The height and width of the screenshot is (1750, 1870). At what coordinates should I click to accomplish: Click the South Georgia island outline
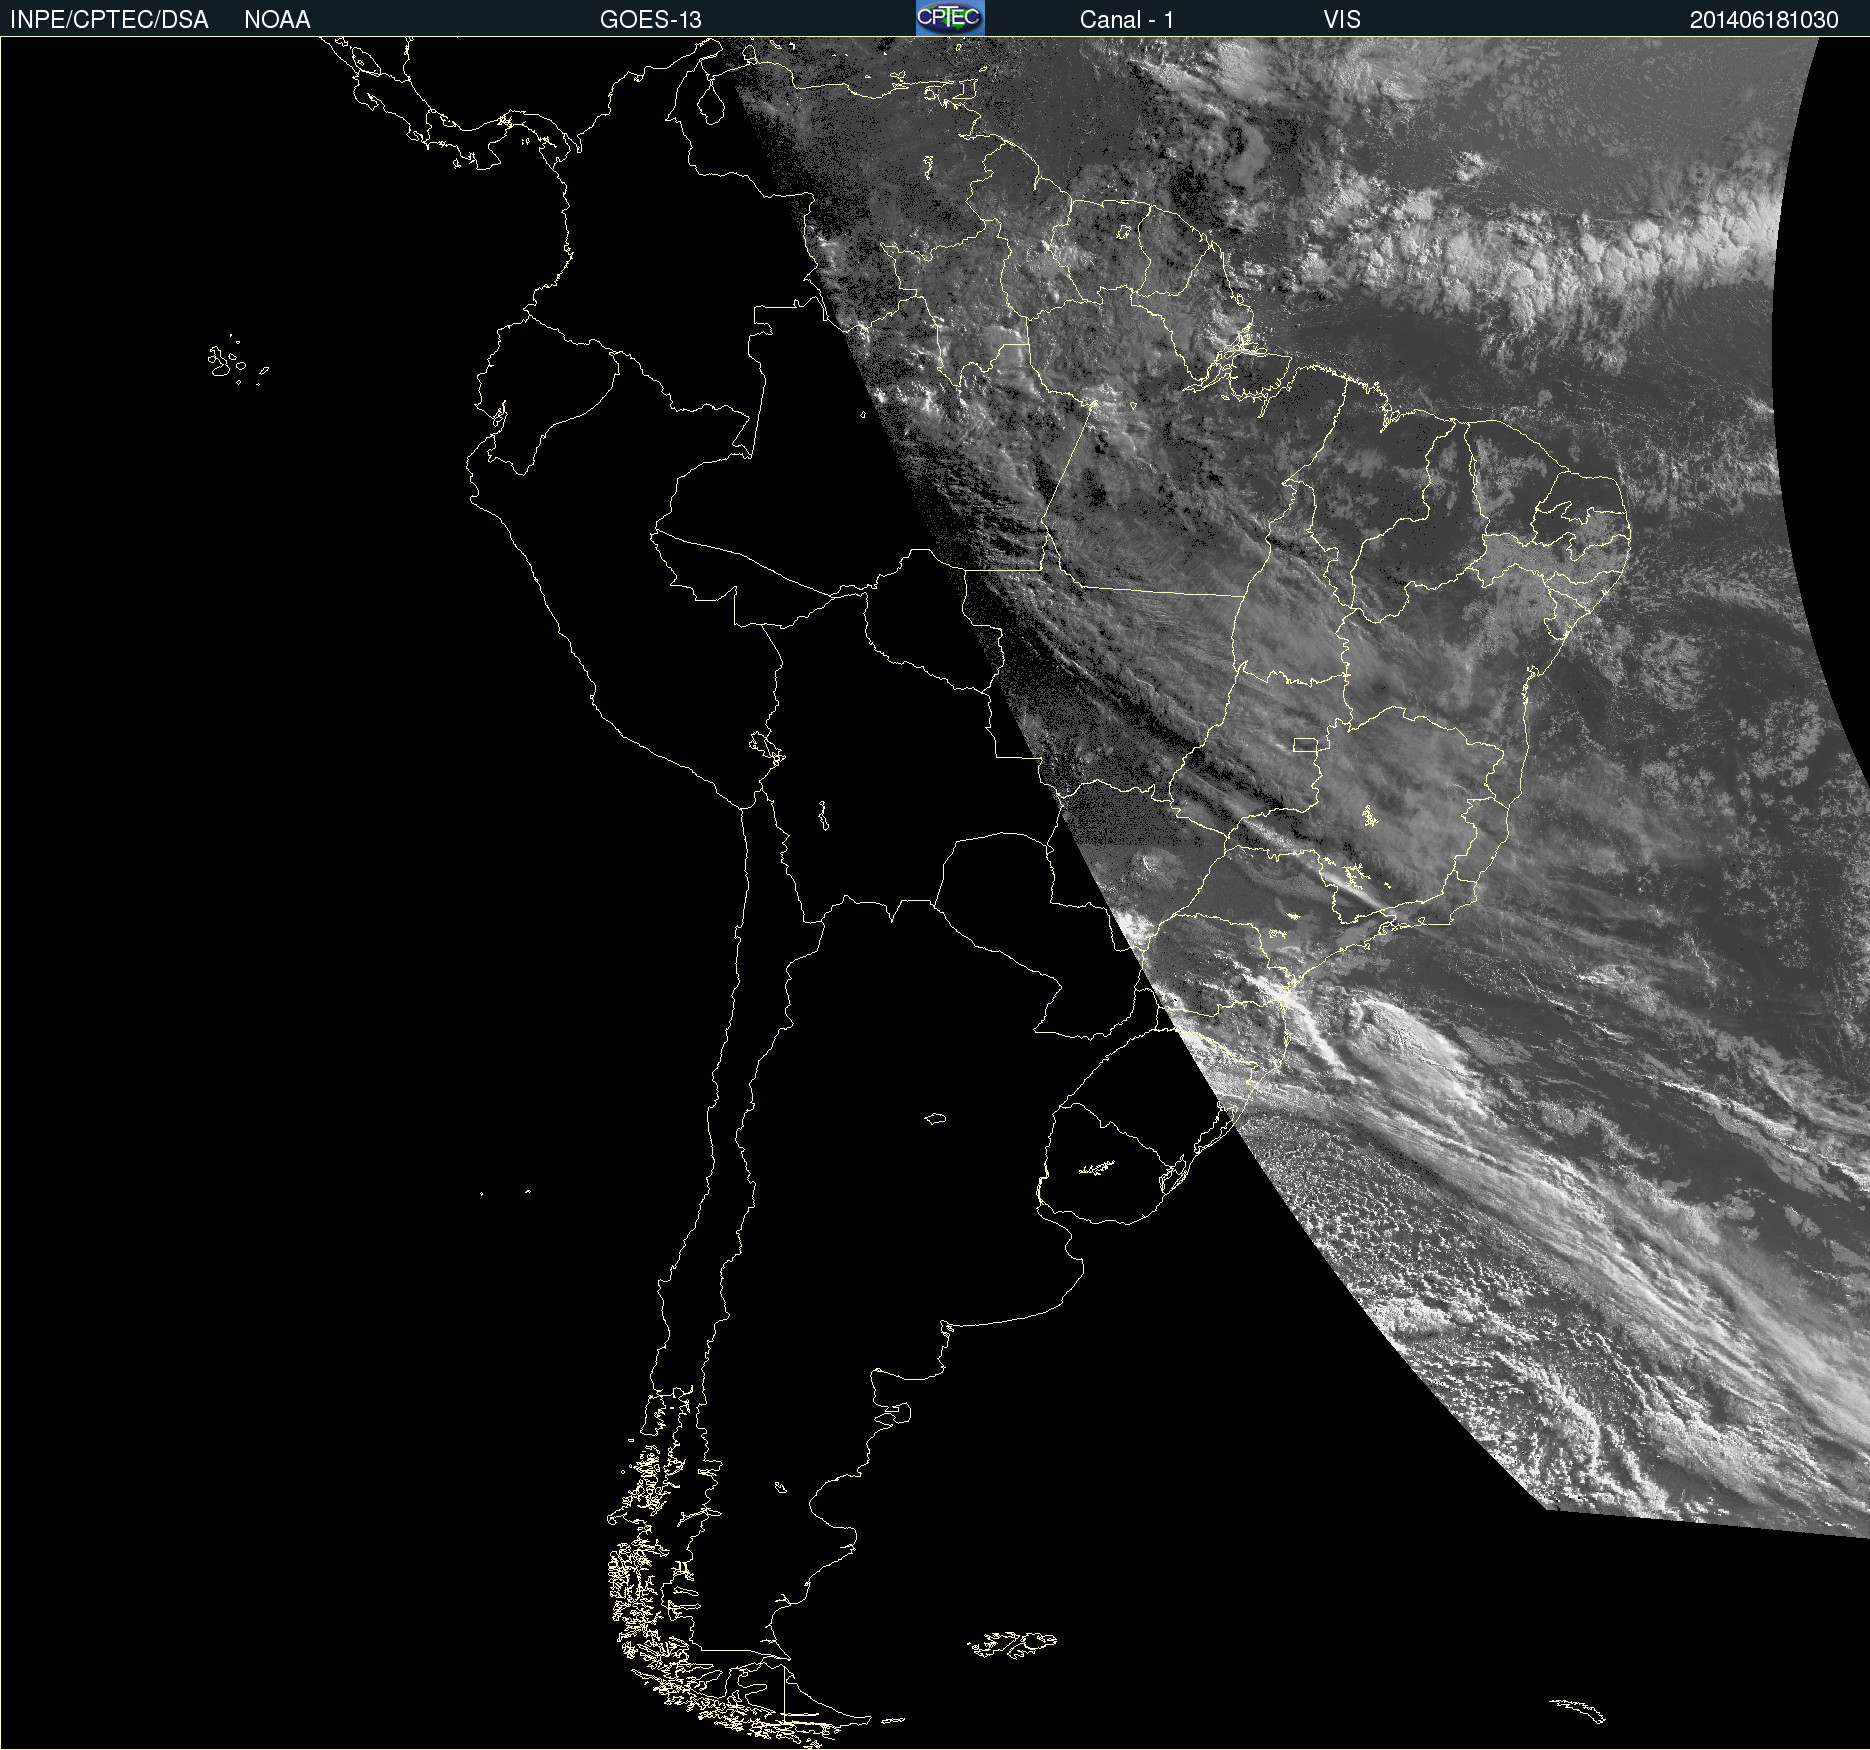(x=1578, y=1709)
